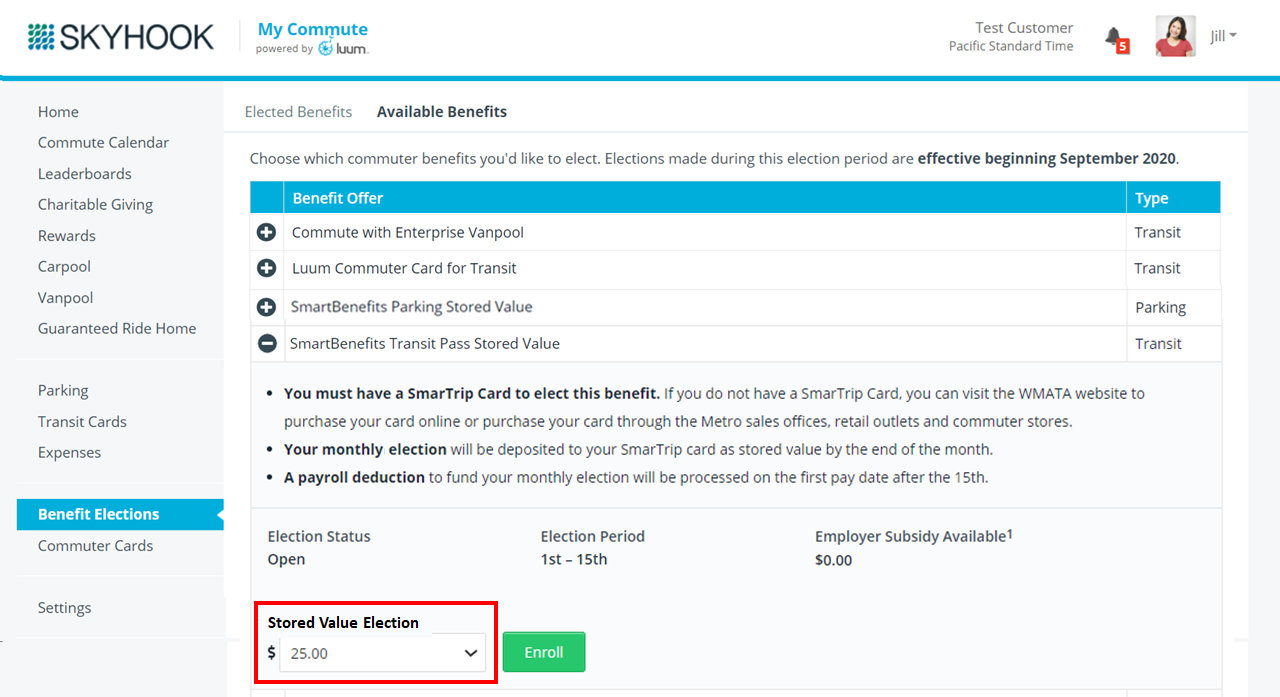
Task: Open Commuter Cards in the sidebar
Action: 95,546
